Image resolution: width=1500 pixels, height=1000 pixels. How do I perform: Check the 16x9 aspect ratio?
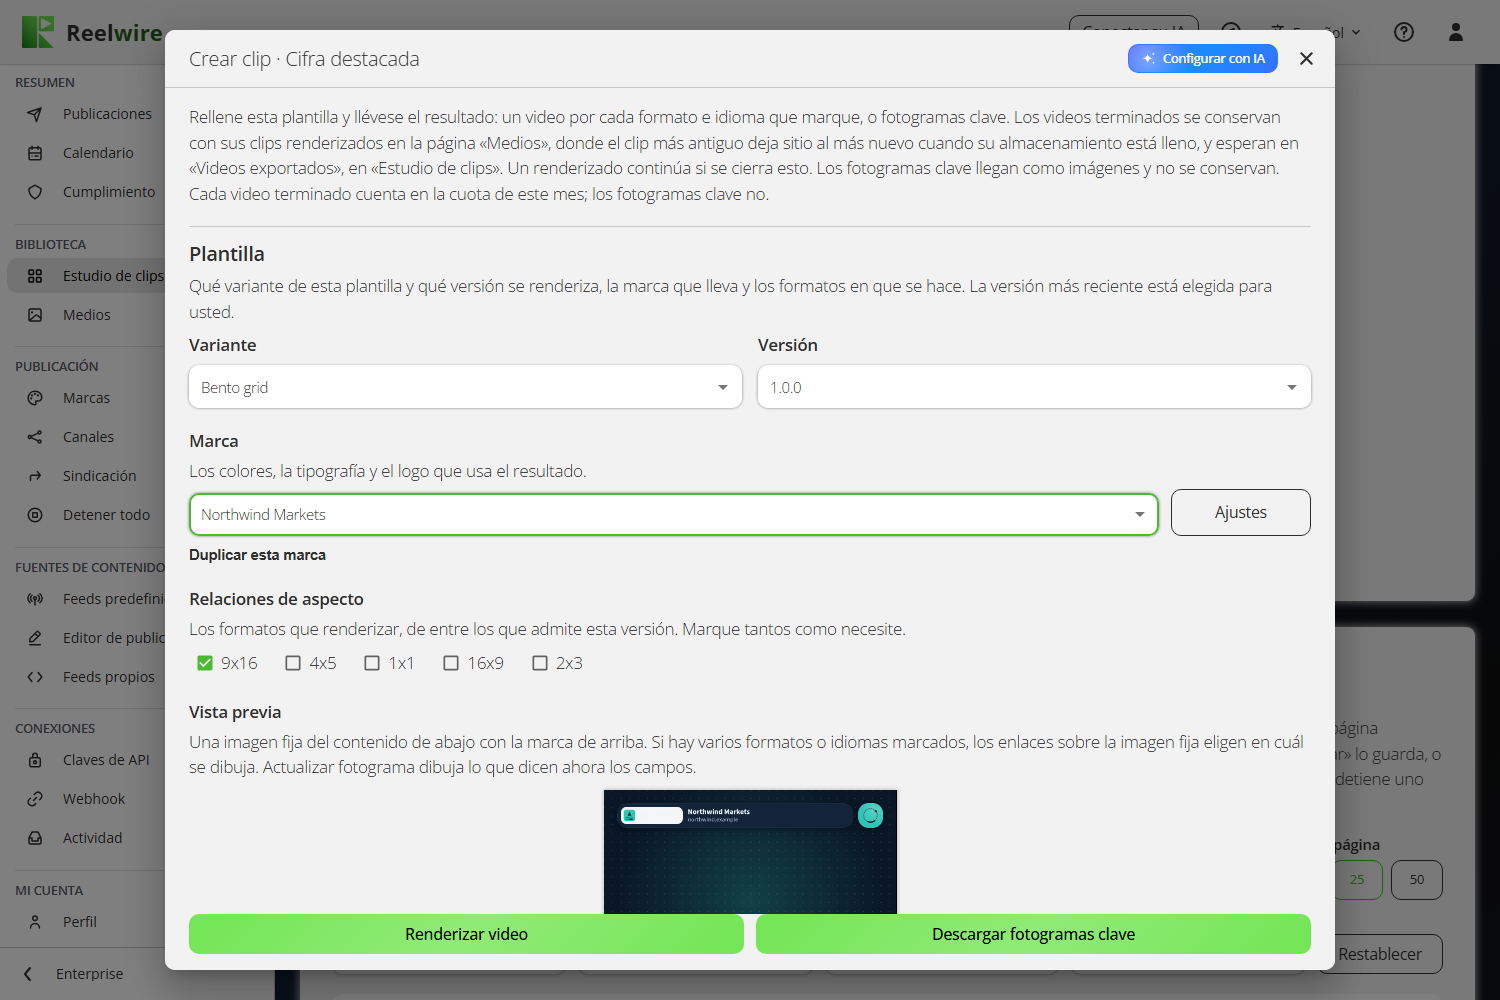click(451, 663)
